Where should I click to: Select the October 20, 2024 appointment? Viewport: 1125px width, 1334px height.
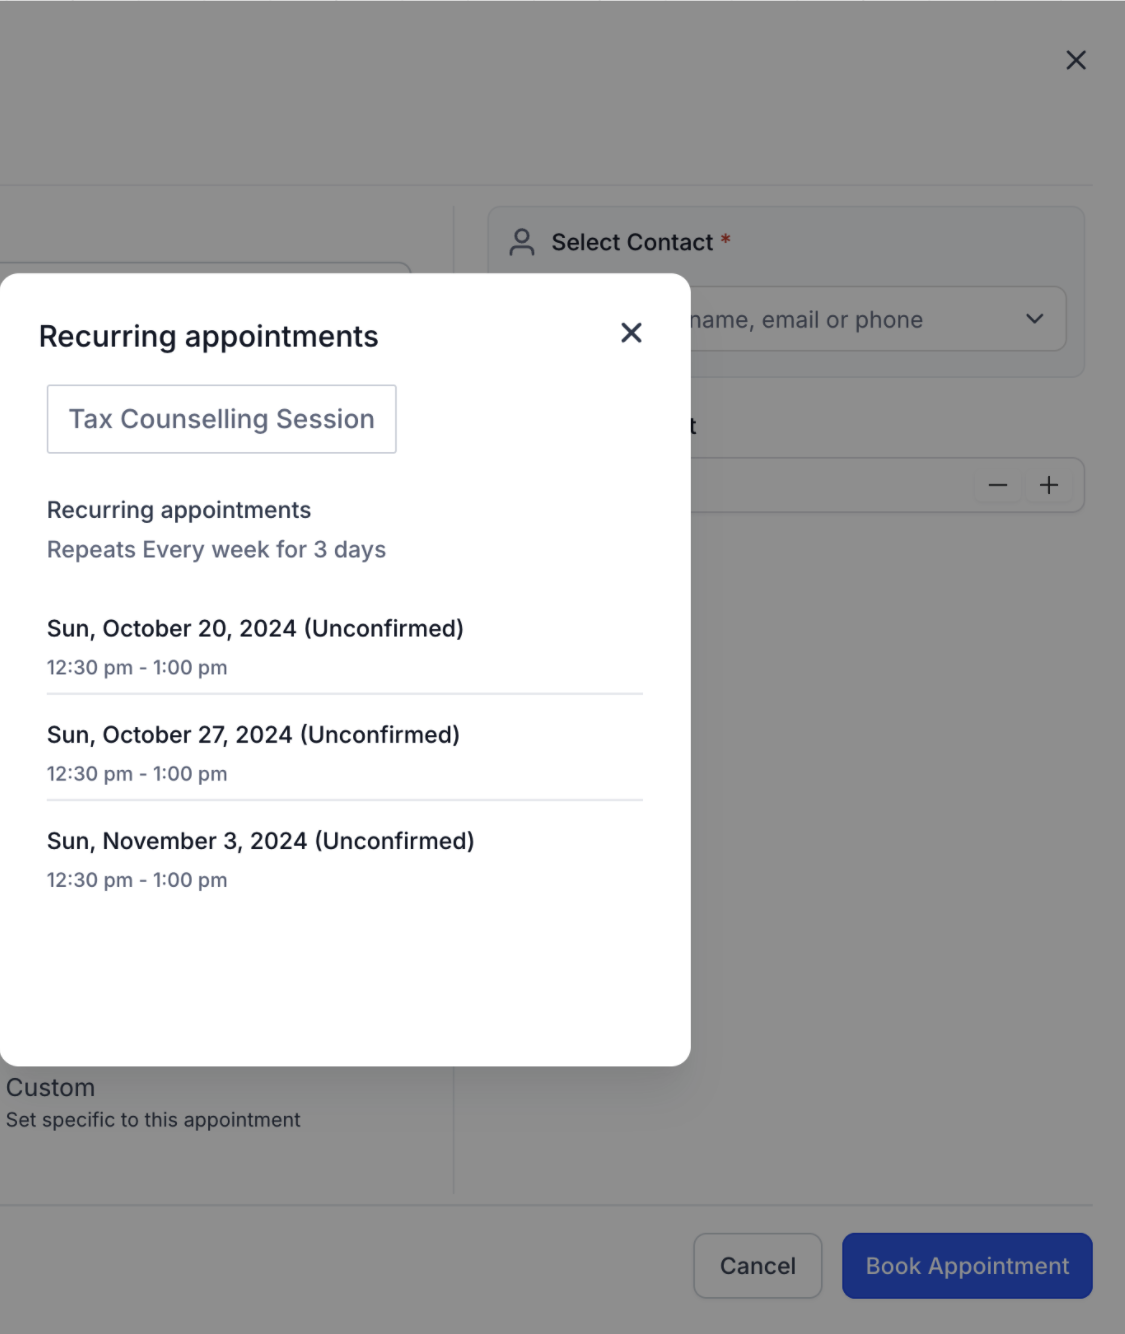tap(344, 646)
